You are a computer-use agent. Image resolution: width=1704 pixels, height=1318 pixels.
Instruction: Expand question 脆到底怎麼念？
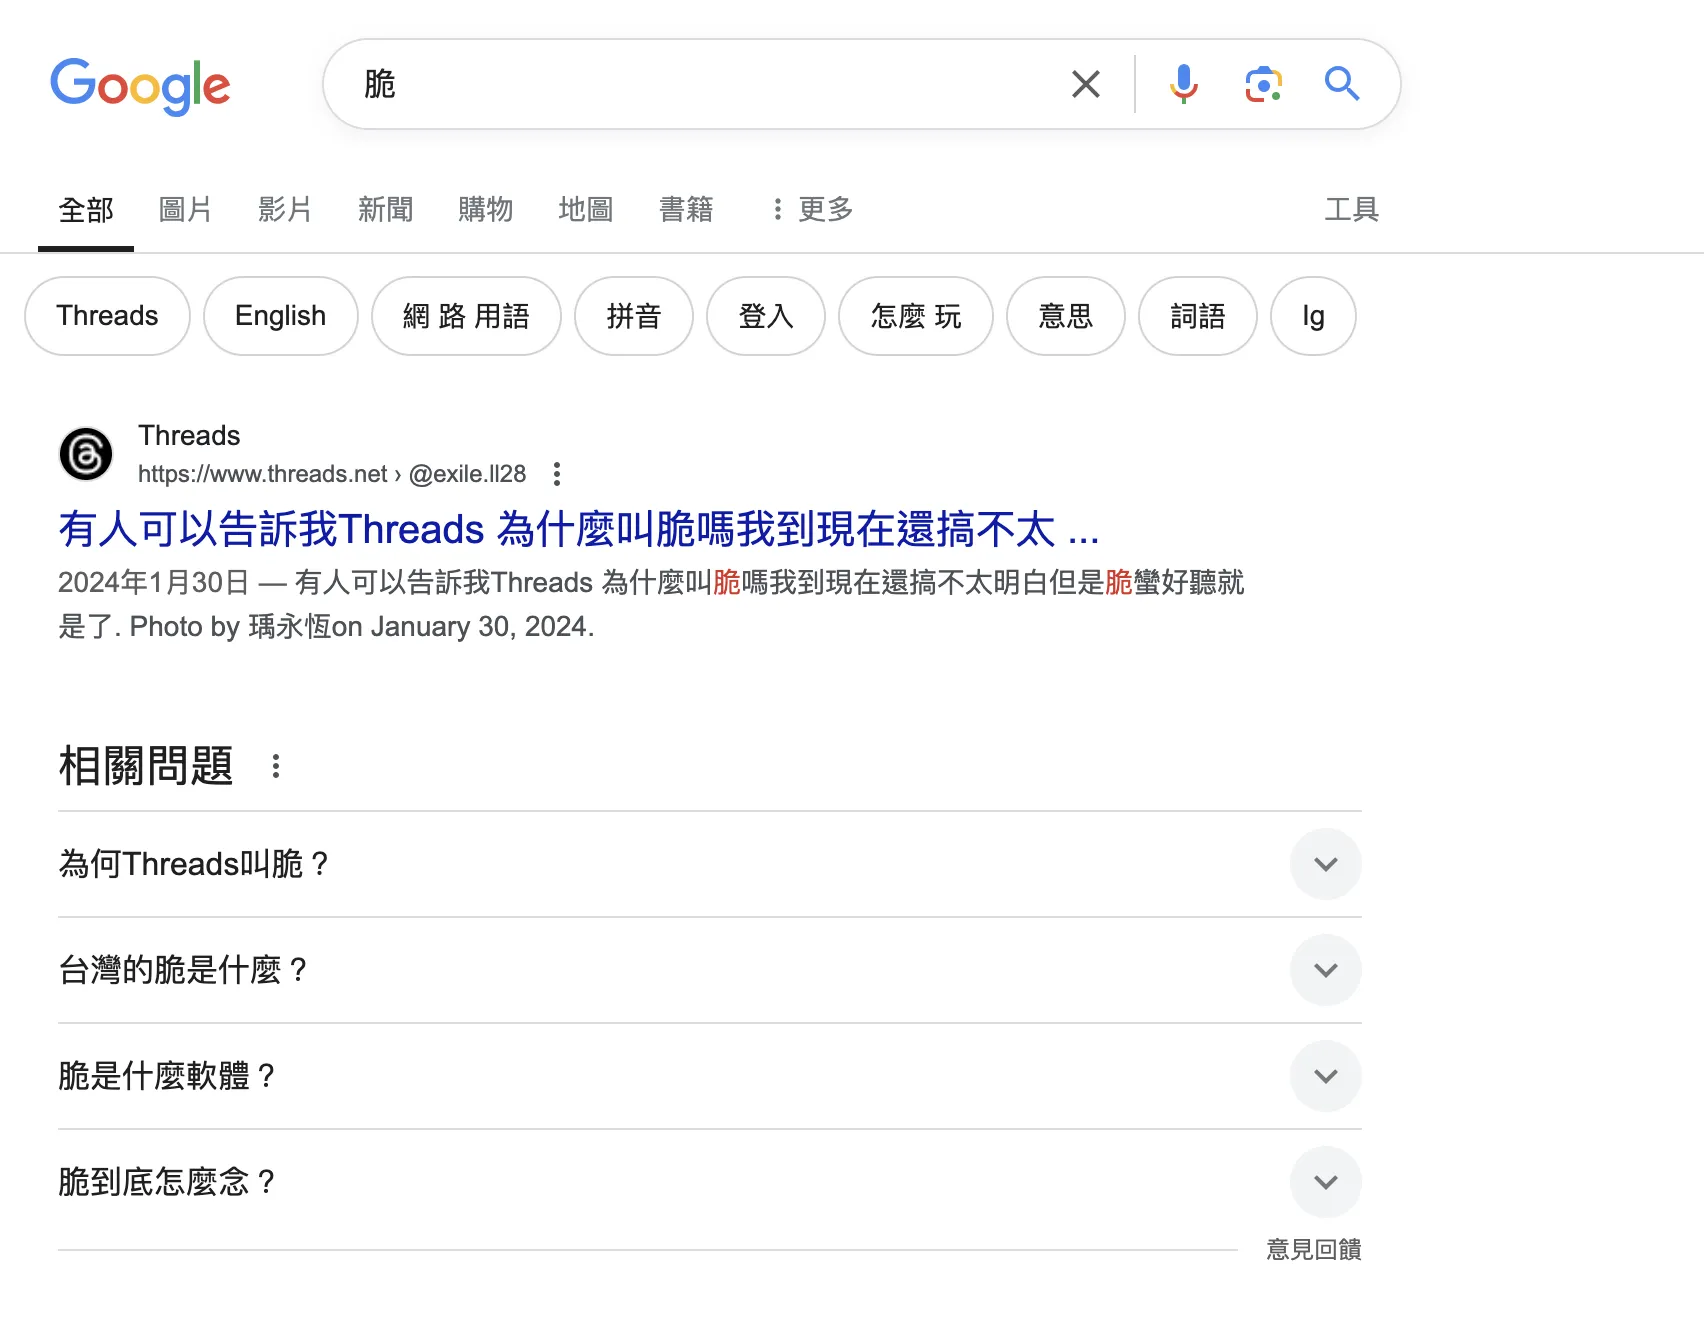coord(710,1182)
